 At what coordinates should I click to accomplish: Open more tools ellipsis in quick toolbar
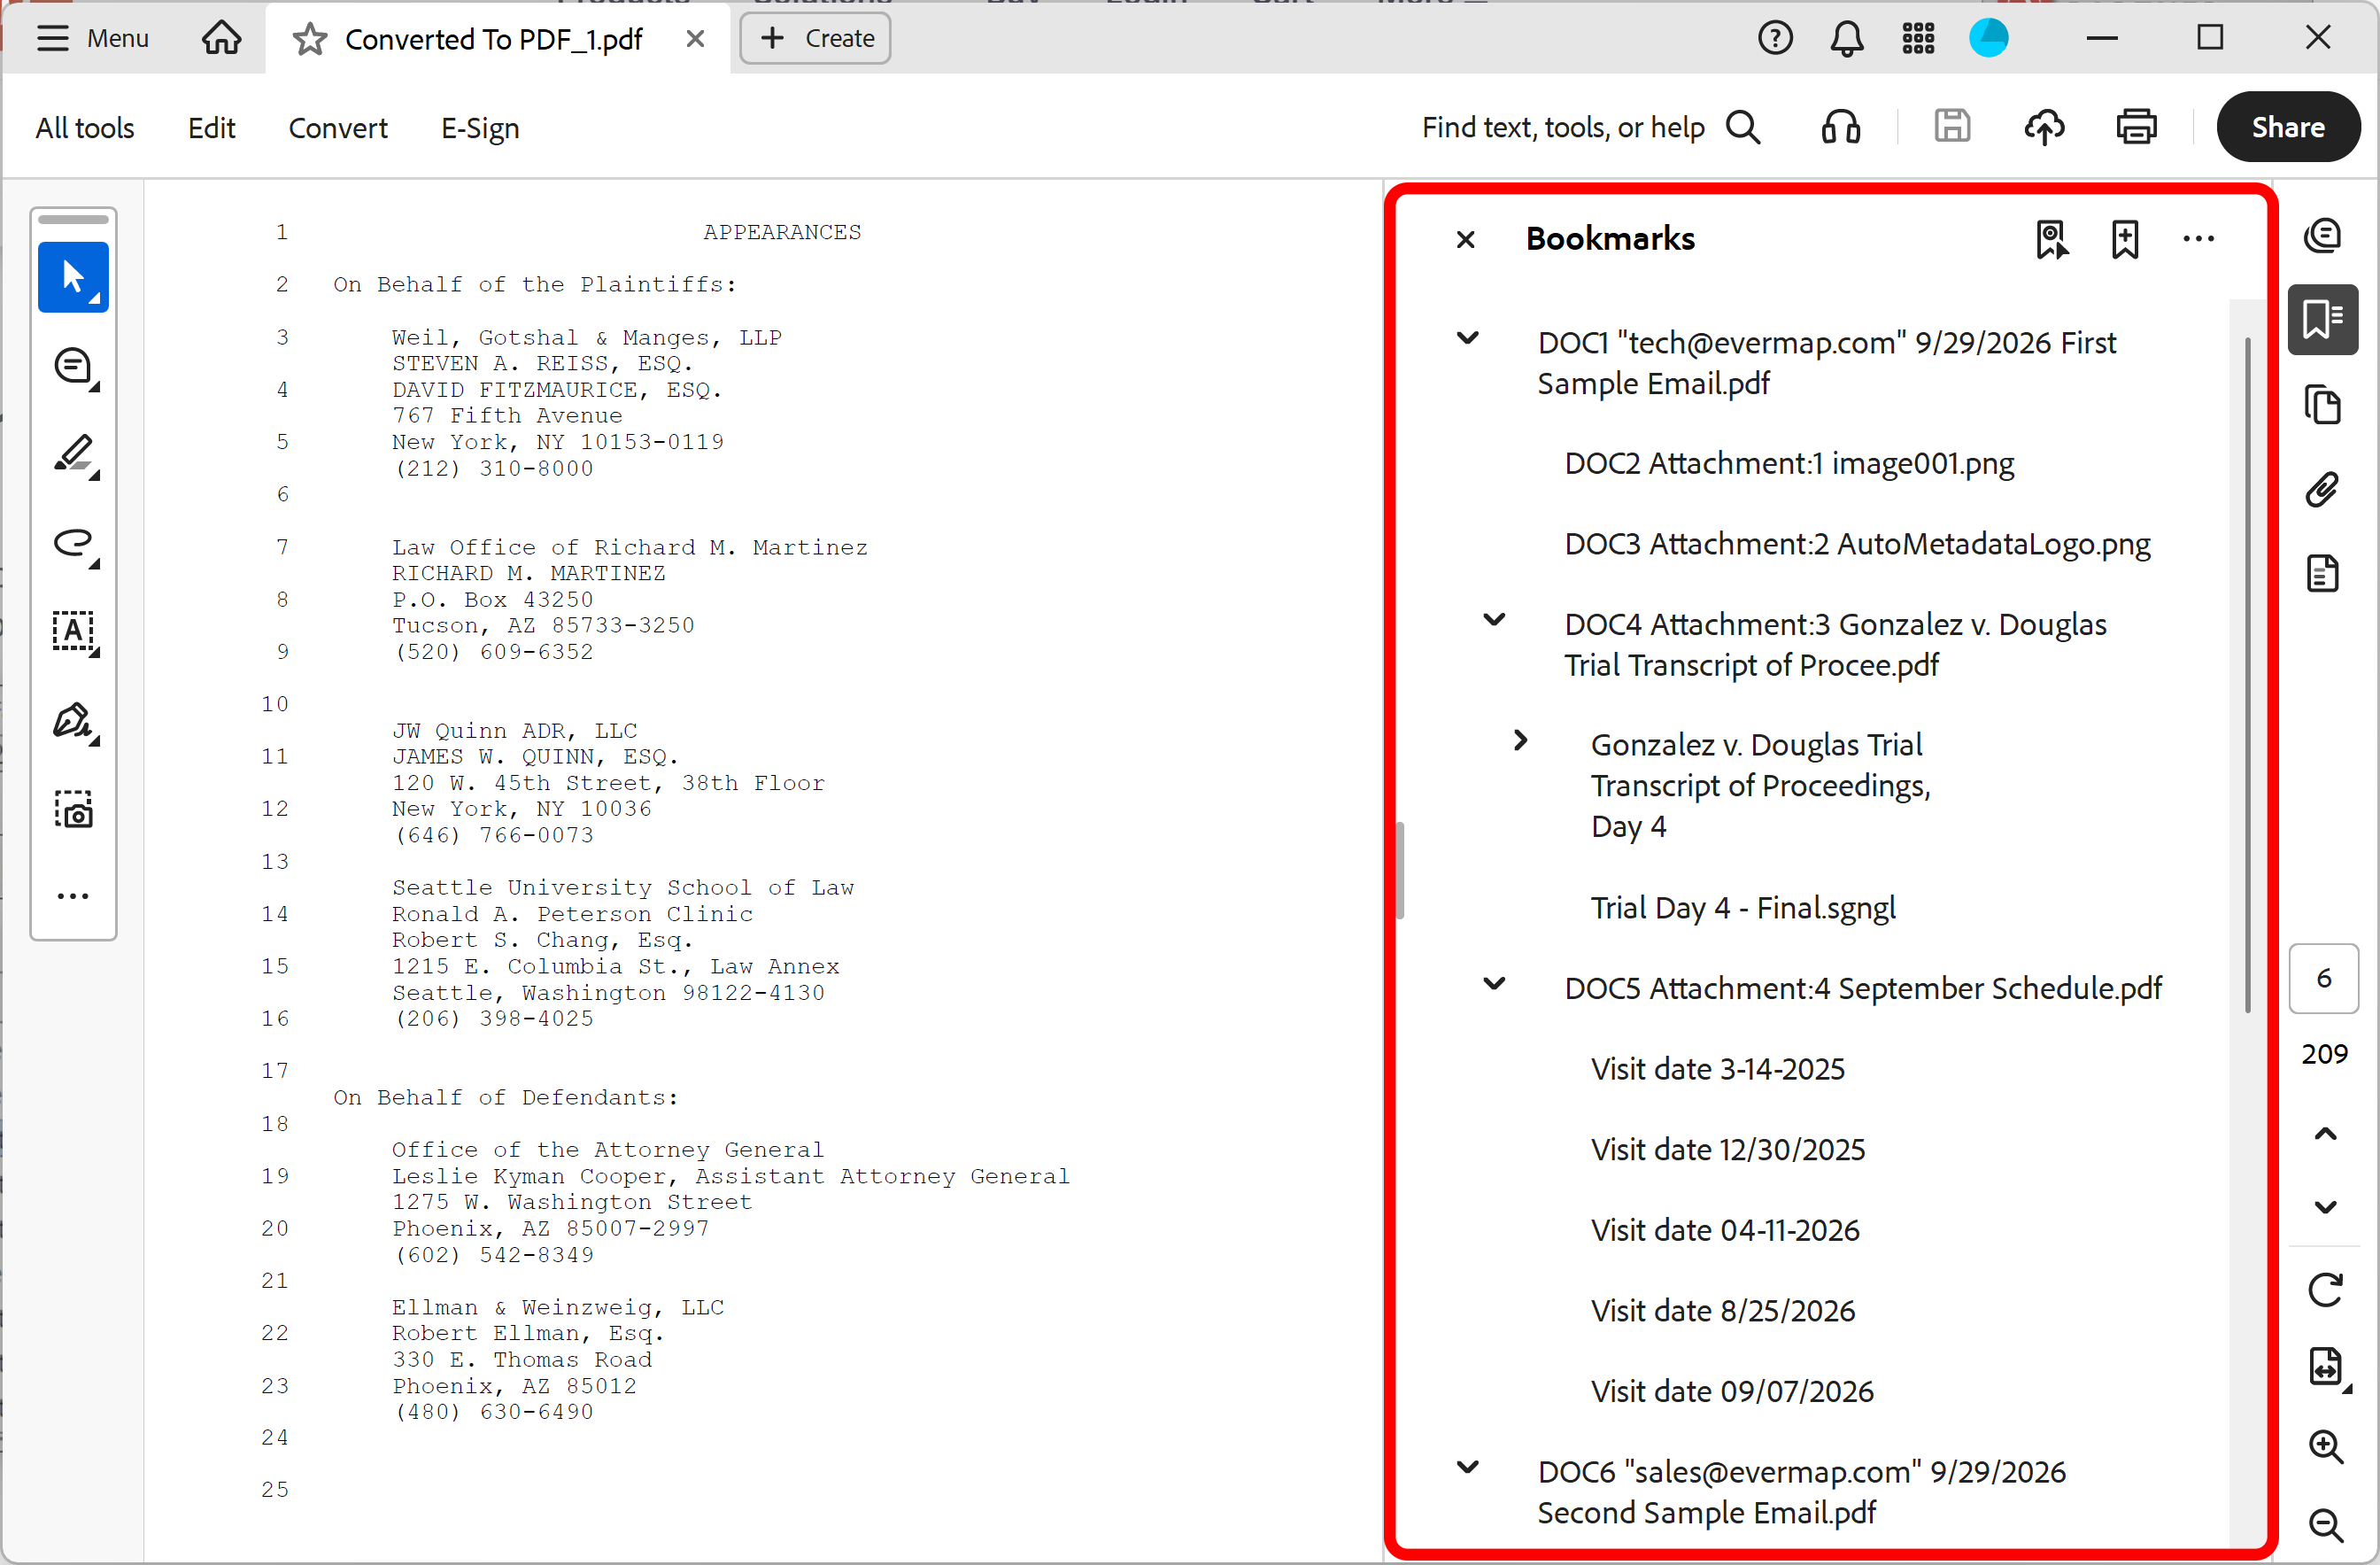(73, 896)
